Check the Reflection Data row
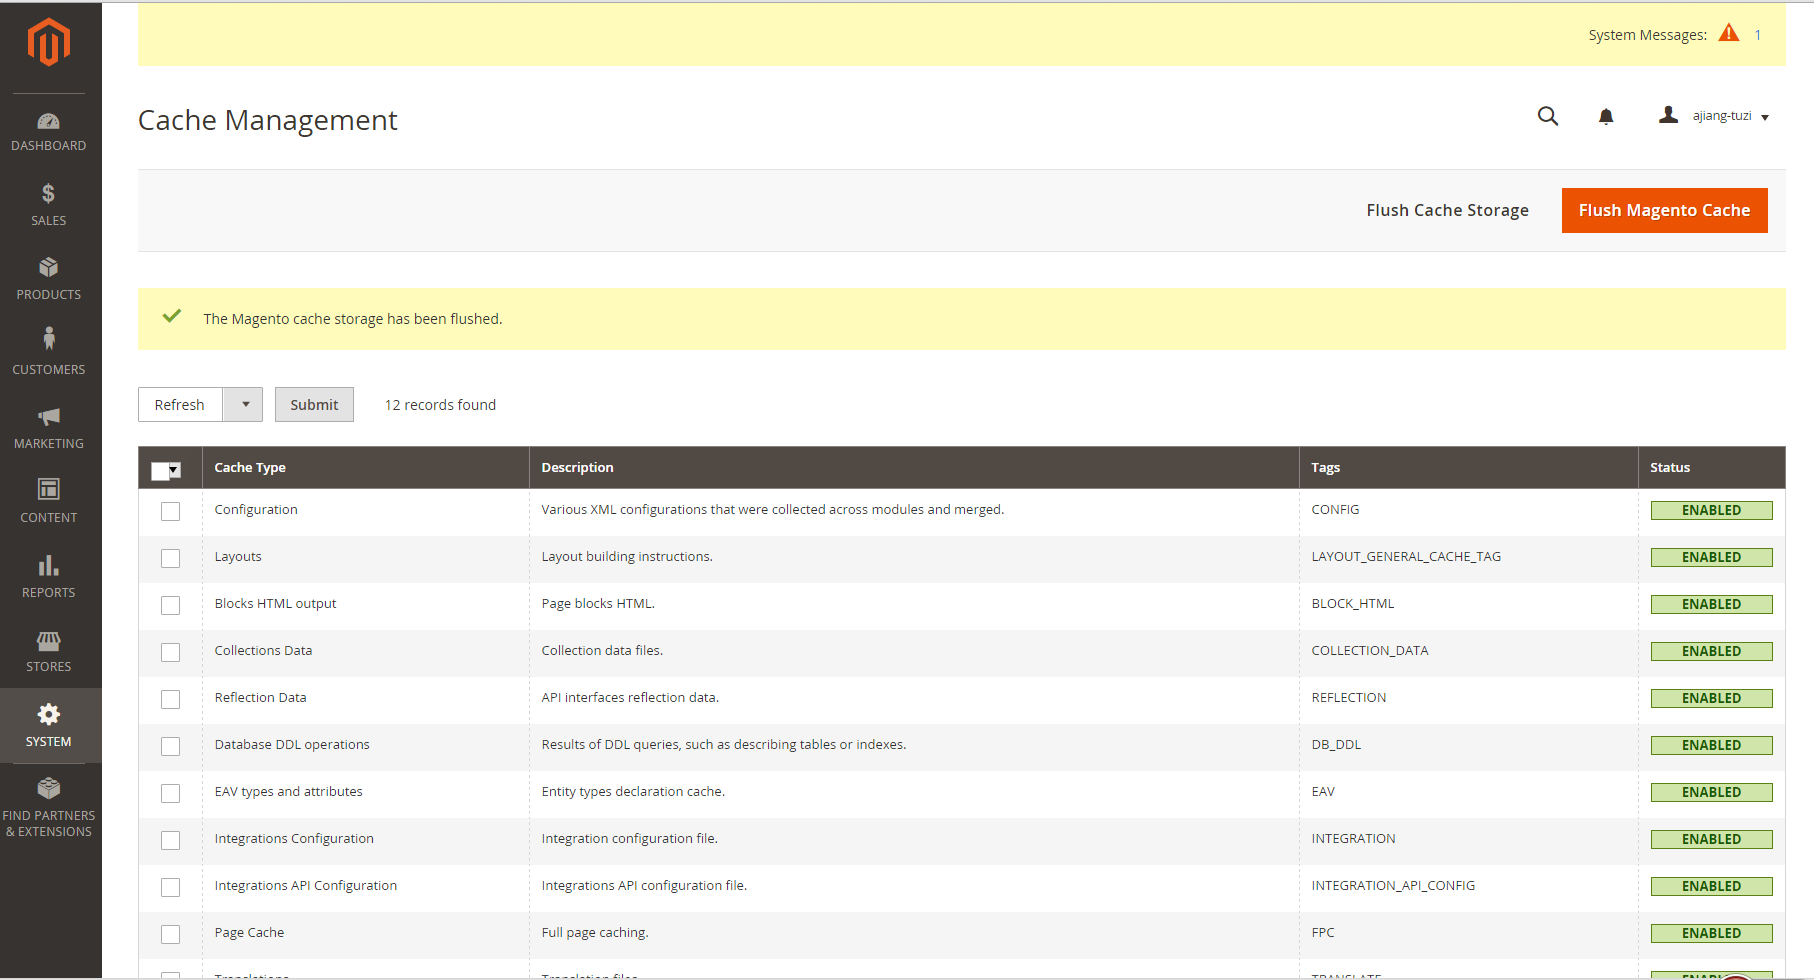Image resolution: width=1814 pixels, height=980 pixels. tap(171, 699)
